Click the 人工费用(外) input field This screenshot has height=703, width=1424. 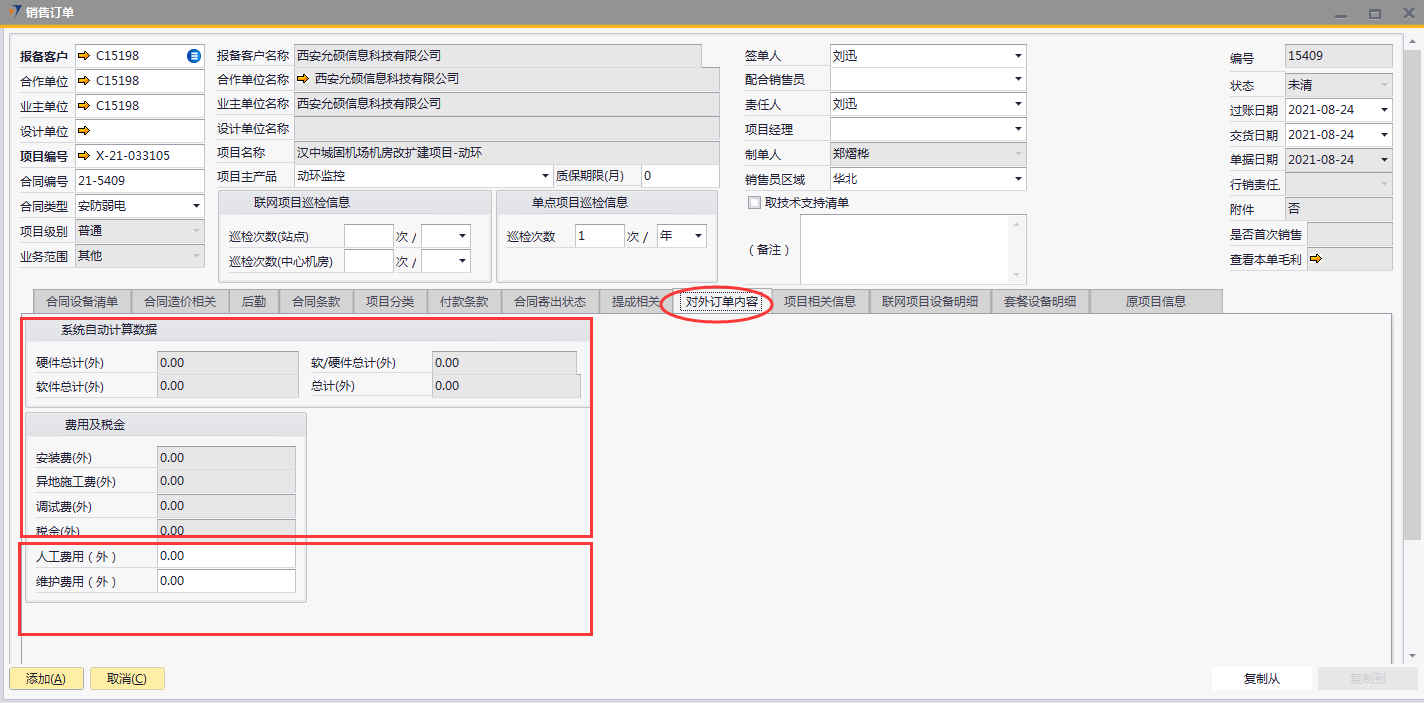coord(226,556)
